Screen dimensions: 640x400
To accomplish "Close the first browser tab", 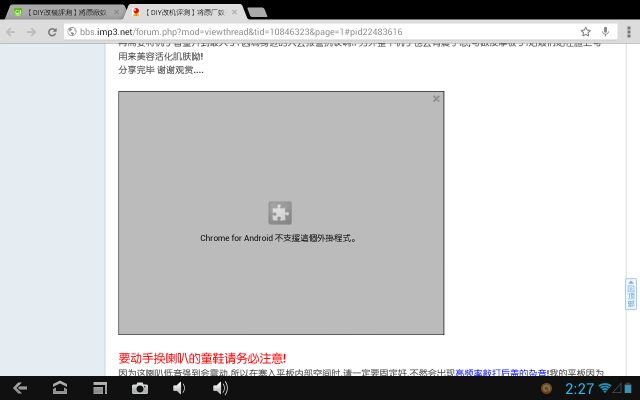I will (116, 12).
